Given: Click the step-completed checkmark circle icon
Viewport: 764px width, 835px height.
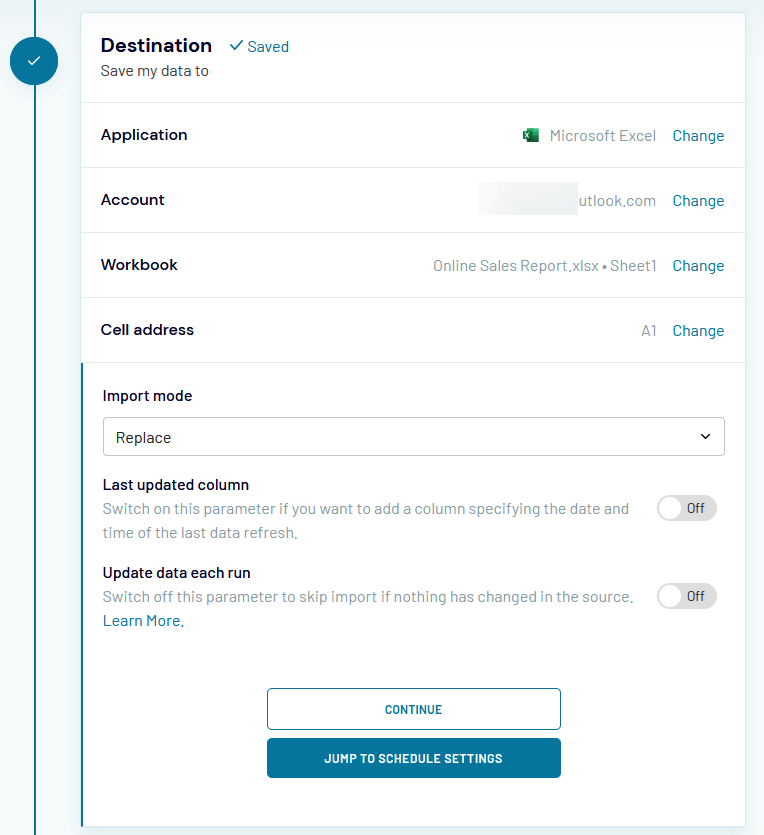Looking at the screenshot, I should (x=34, y=61).
